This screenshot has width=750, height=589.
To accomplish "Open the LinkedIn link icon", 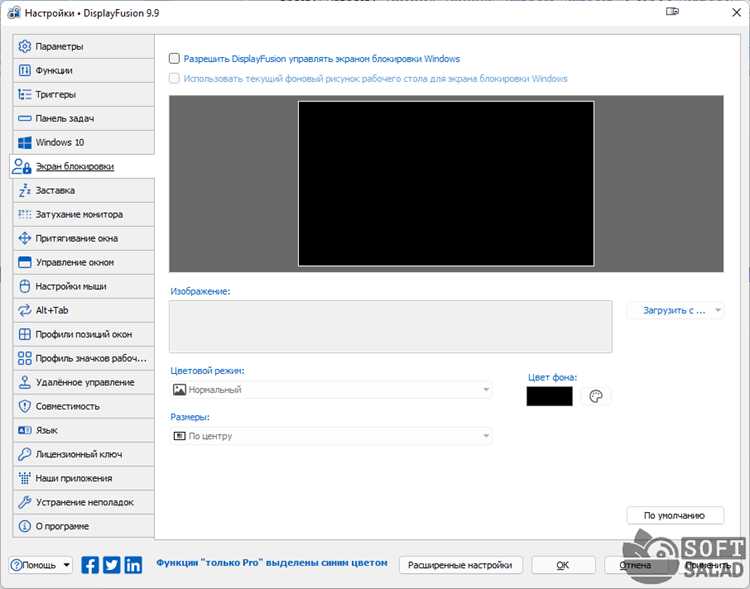I will click(133, 565).
